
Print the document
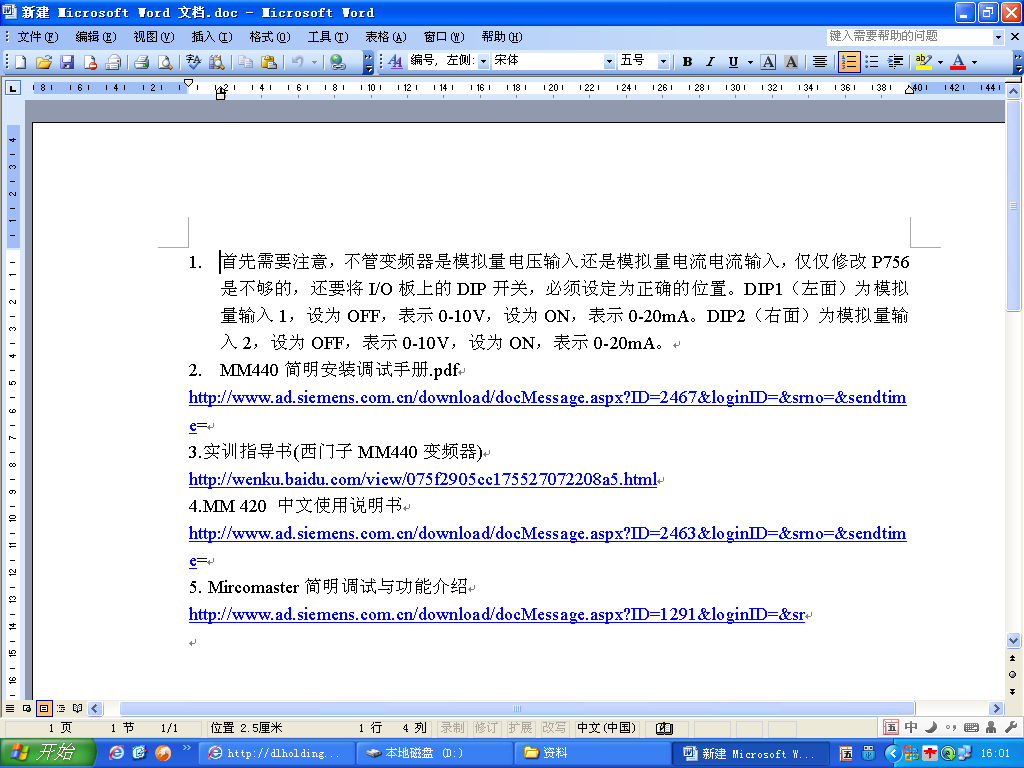pyautogui.click(x=141, y=62)
